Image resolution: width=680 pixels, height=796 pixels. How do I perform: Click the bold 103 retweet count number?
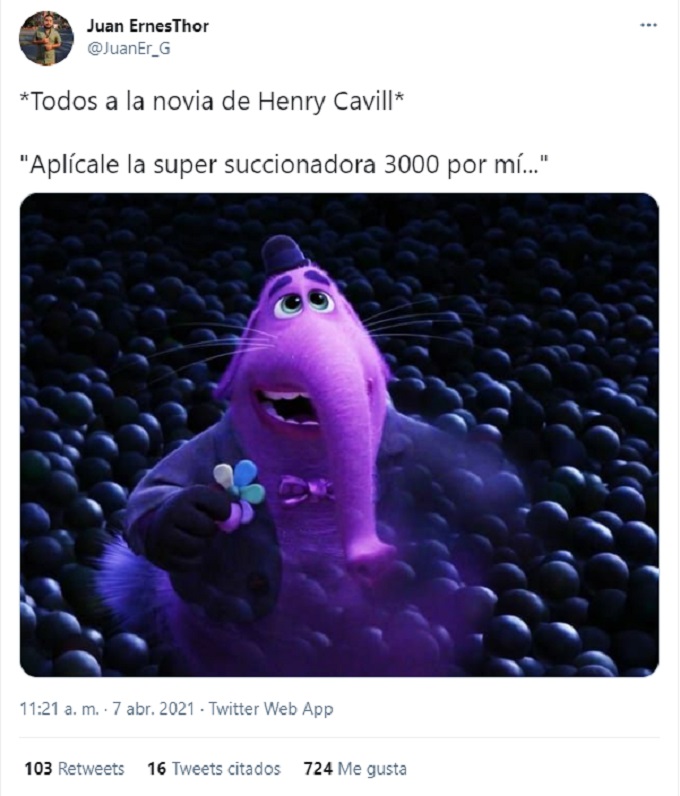(x=38, y=769)
